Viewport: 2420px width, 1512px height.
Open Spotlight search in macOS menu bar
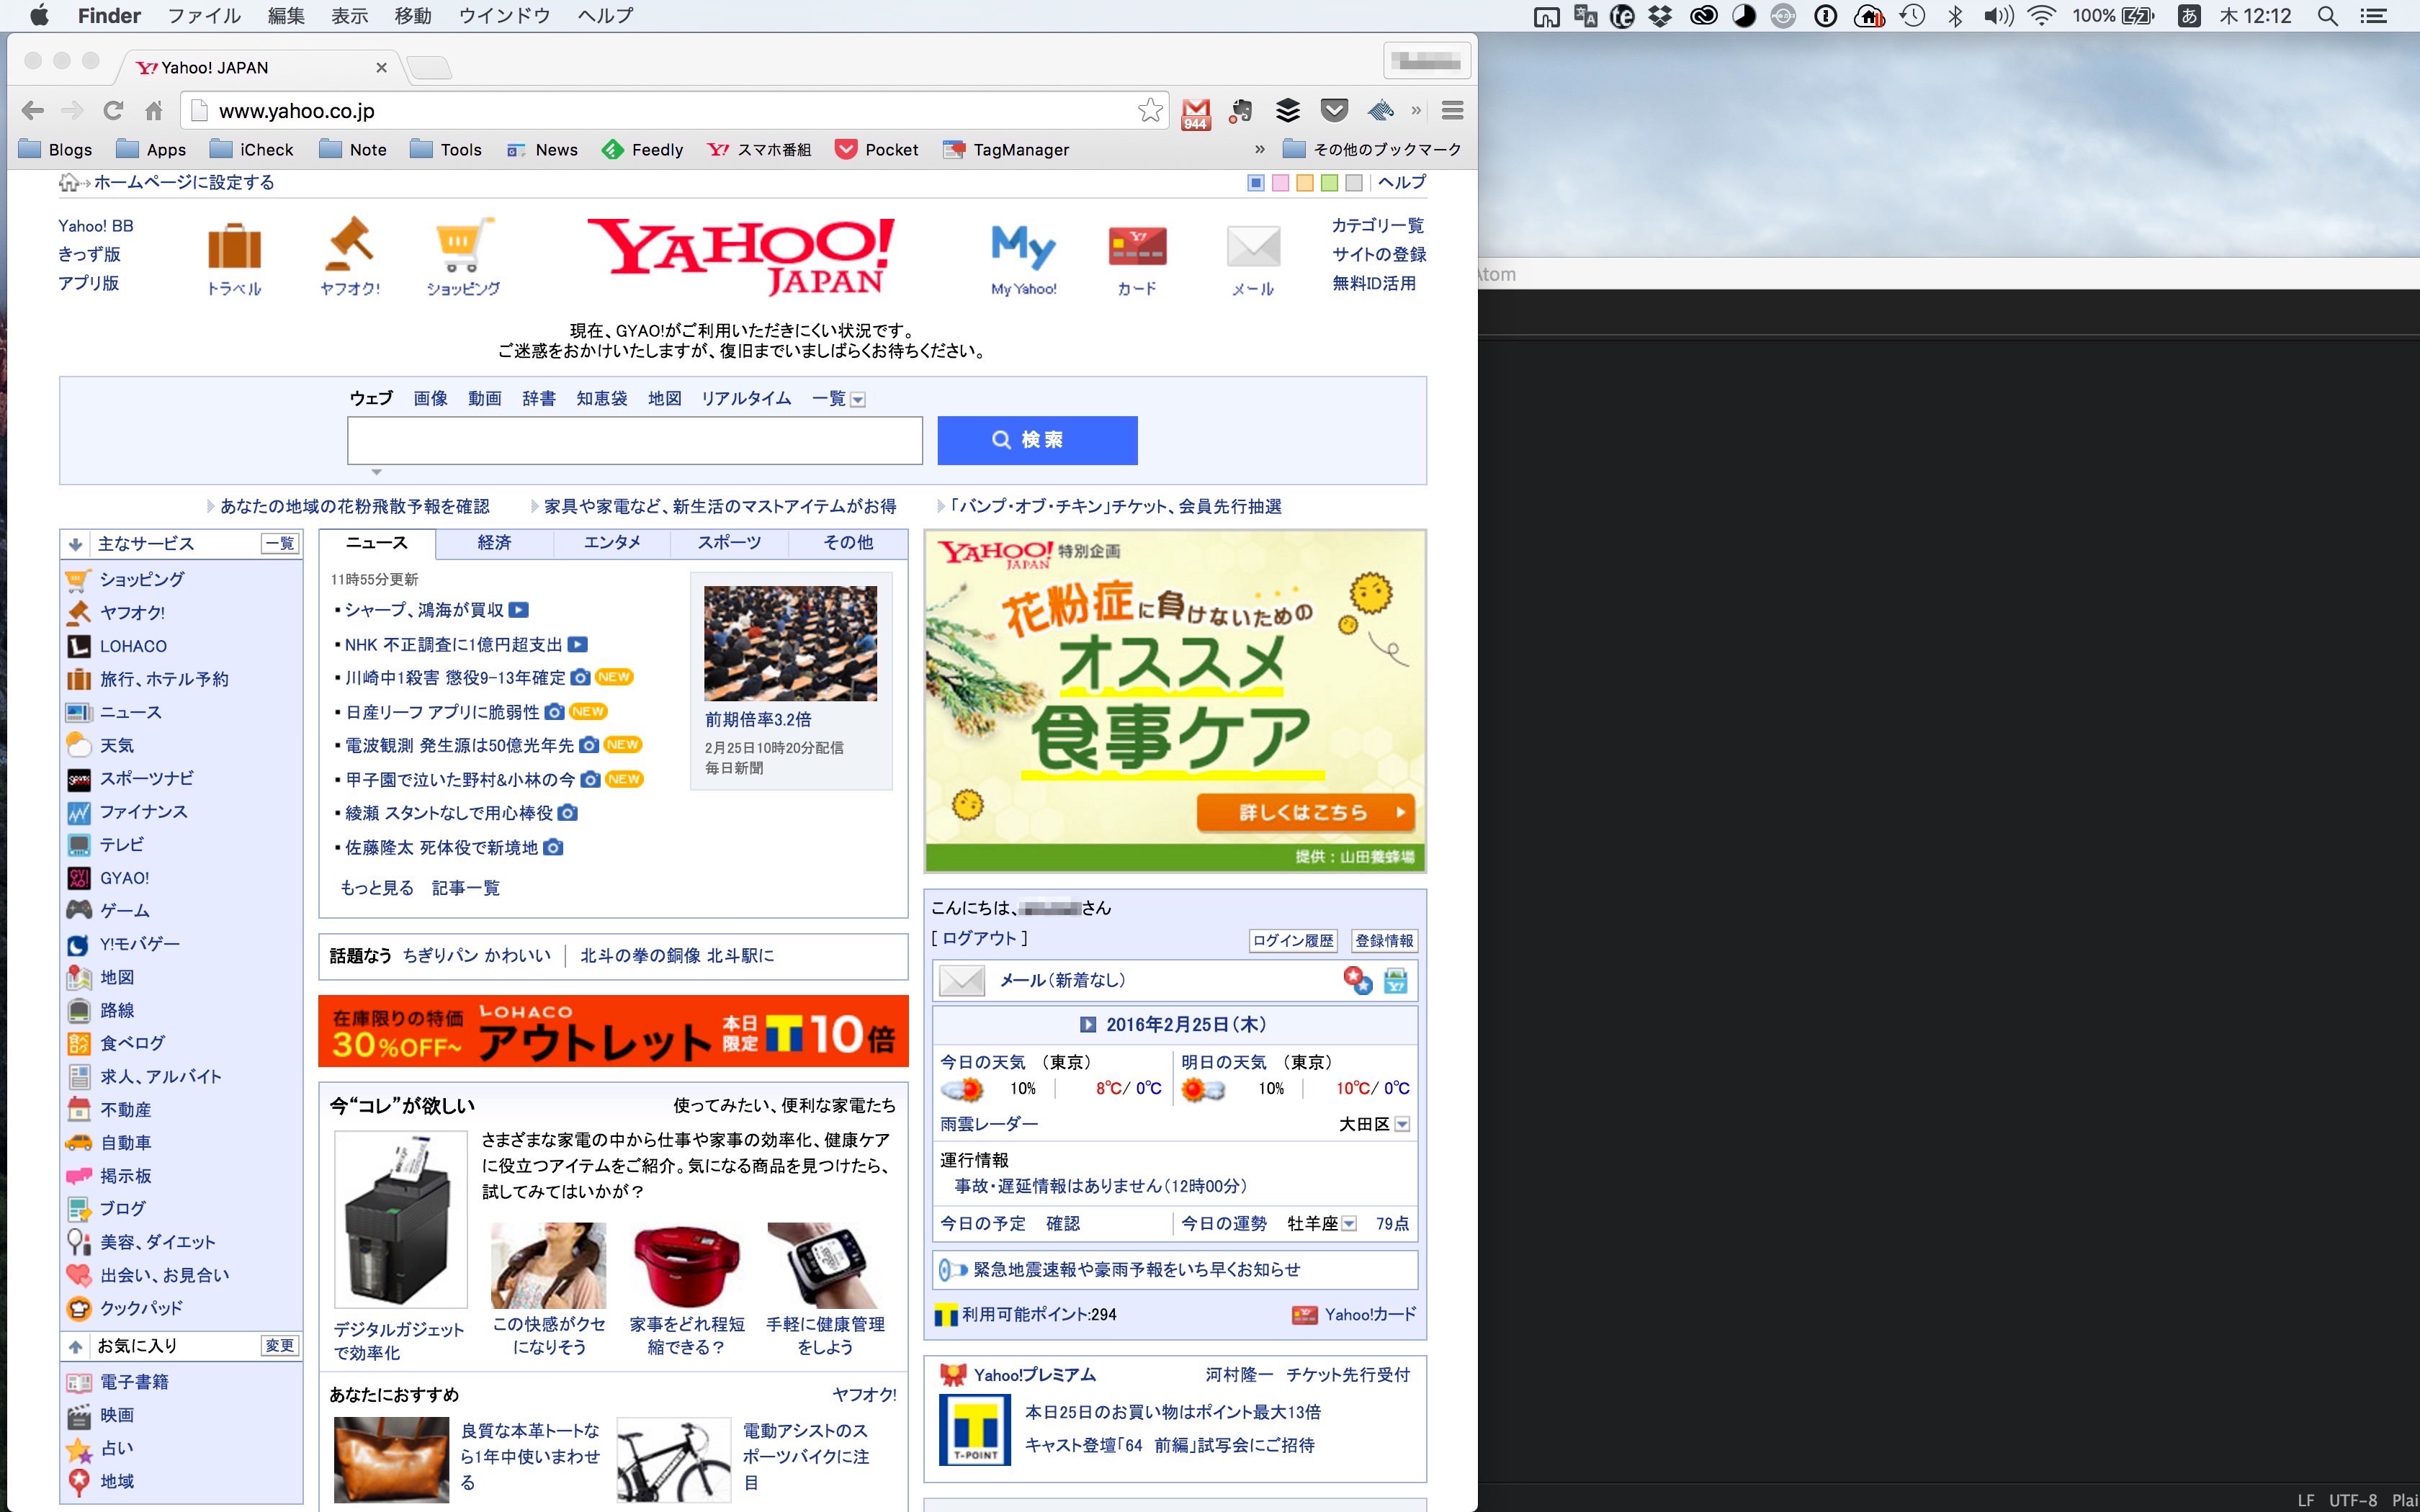pos(2327,16)
